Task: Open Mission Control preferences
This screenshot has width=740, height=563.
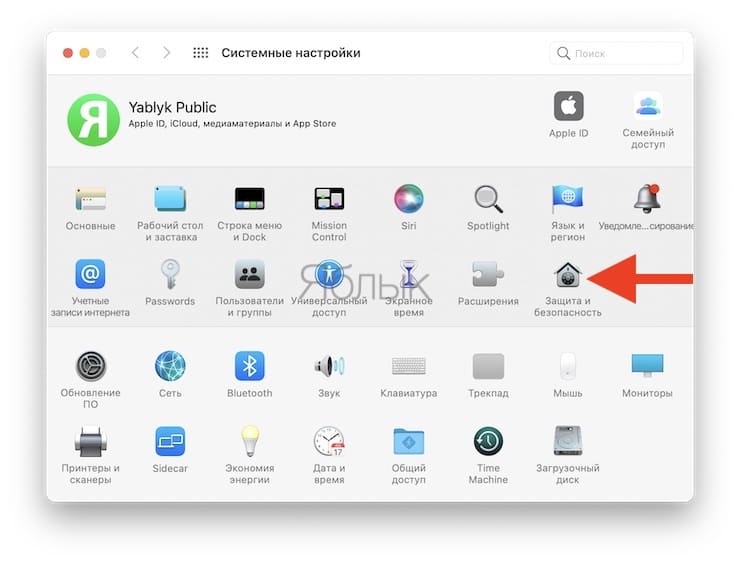Action: point(329,199)
